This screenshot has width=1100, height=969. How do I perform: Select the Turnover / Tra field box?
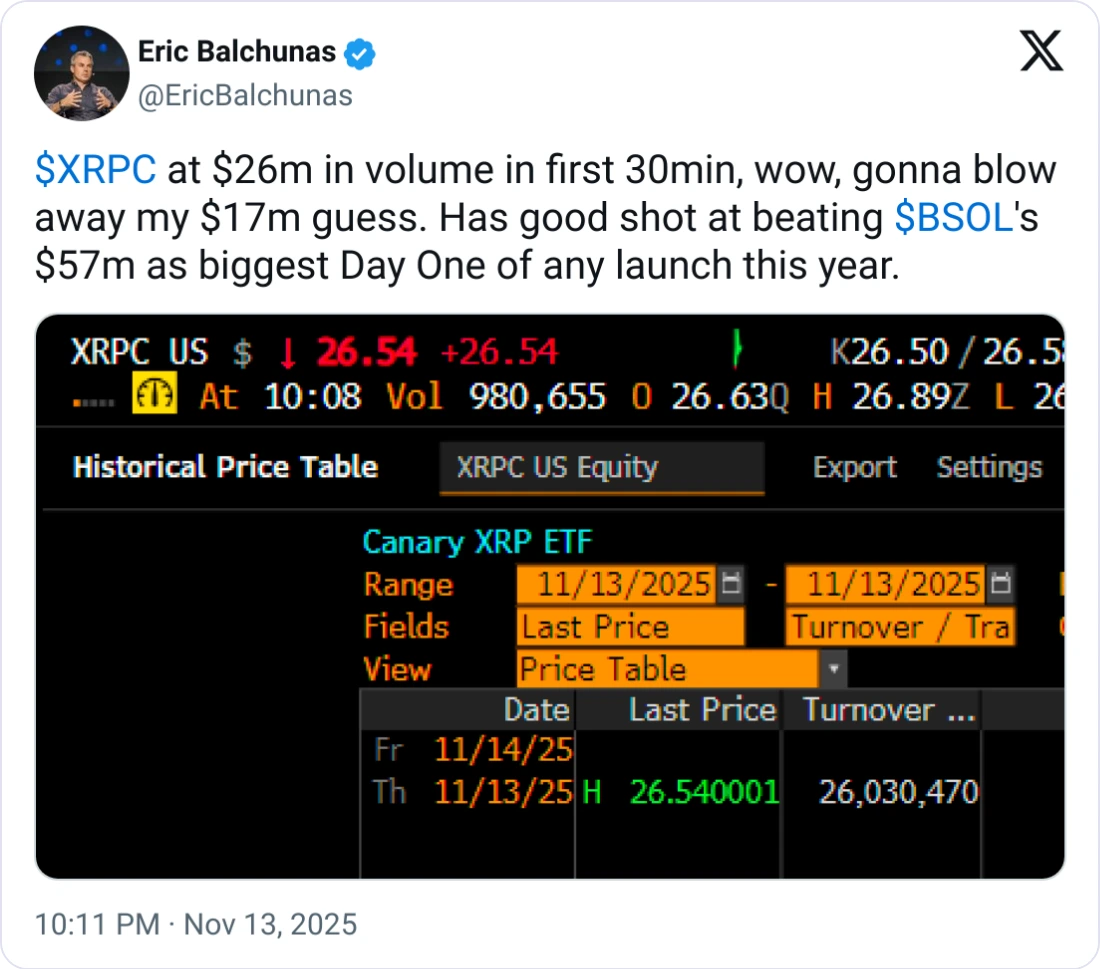(900, 627)
